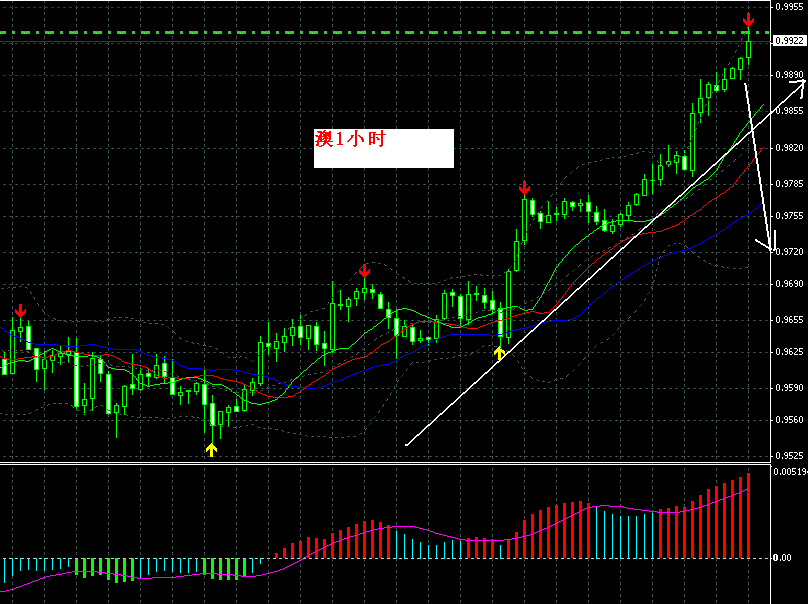Select the green dash-dot horizontal resistance line
The image size is (810, 604).
coord(385,33)
